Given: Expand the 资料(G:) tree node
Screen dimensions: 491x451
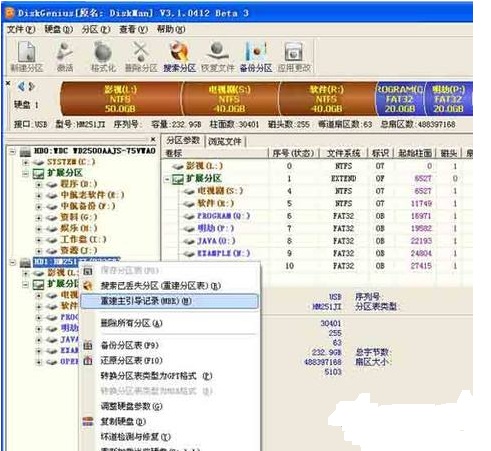Looking at the screenshot, I should click(x=39, y=218).
